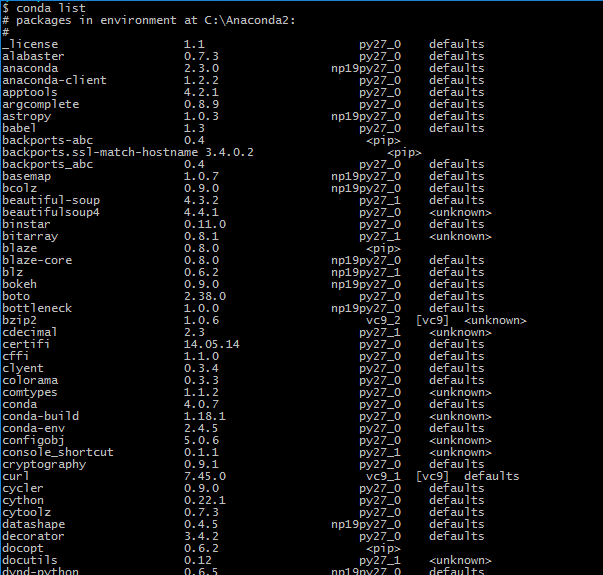The image size is (603, 575).
Task: Click the 'docutils' package name
Action: coord(30,560)
